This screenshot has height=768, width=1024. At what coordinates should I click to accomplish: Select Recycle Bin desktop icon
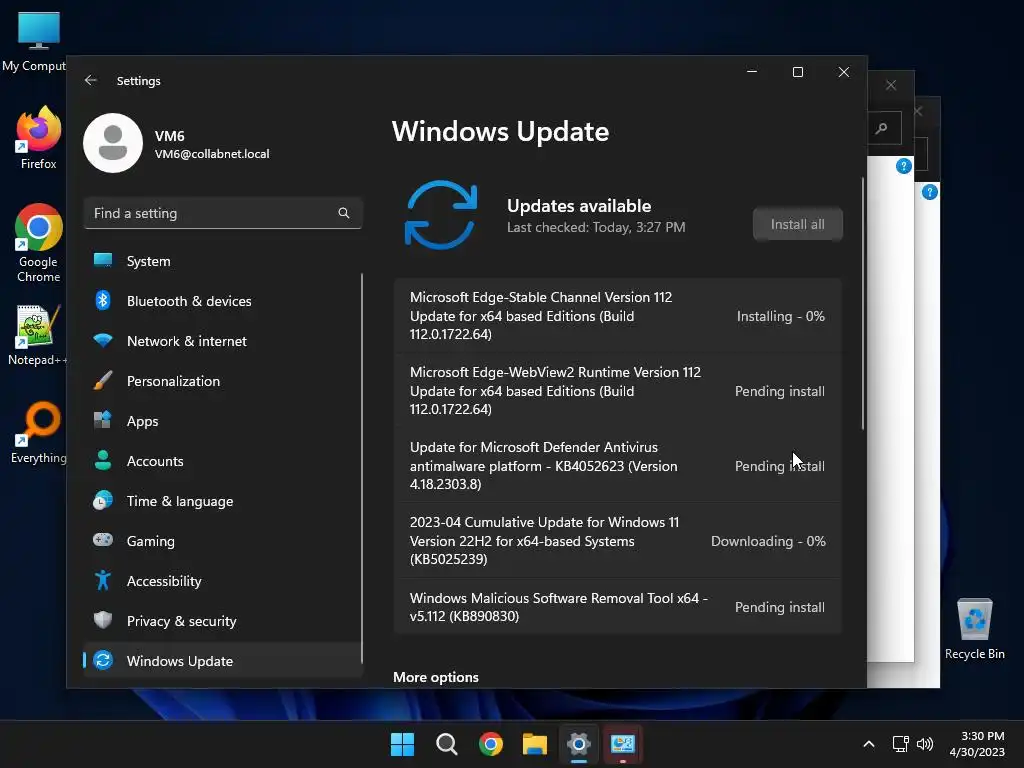[974, 629]
